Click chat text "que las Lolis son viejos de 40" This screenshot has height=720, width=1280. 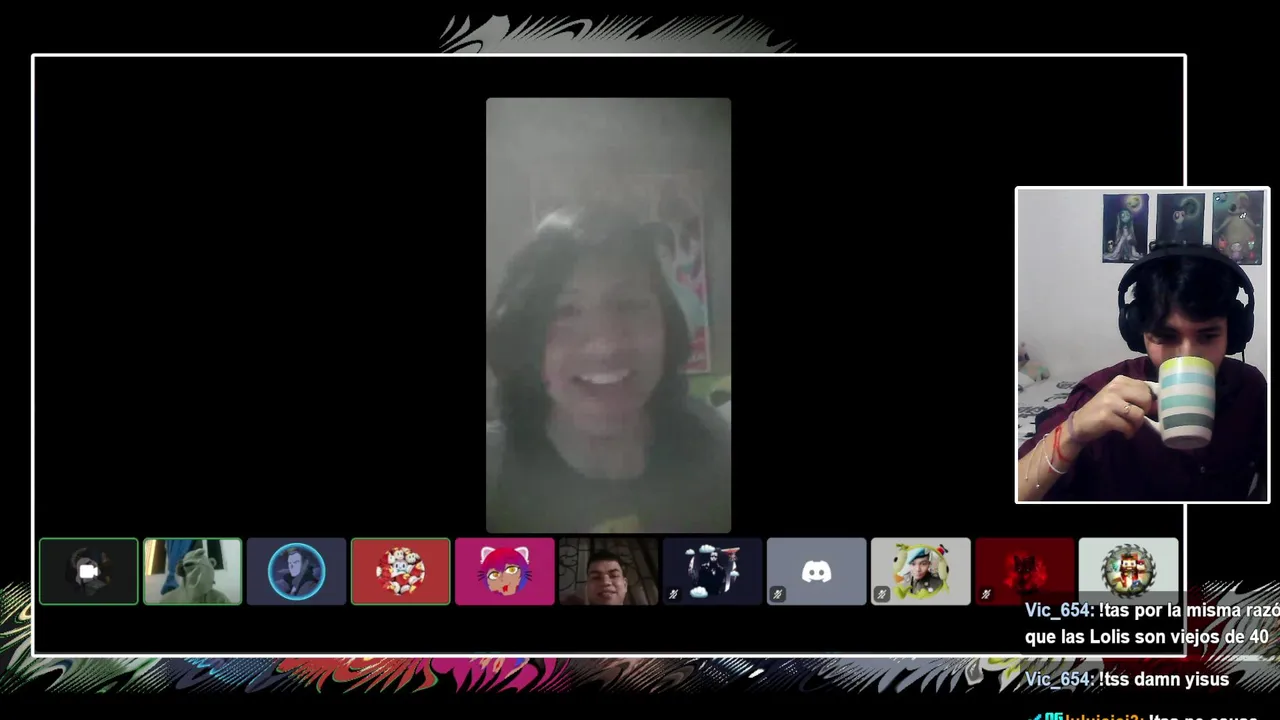(1146, 637)
